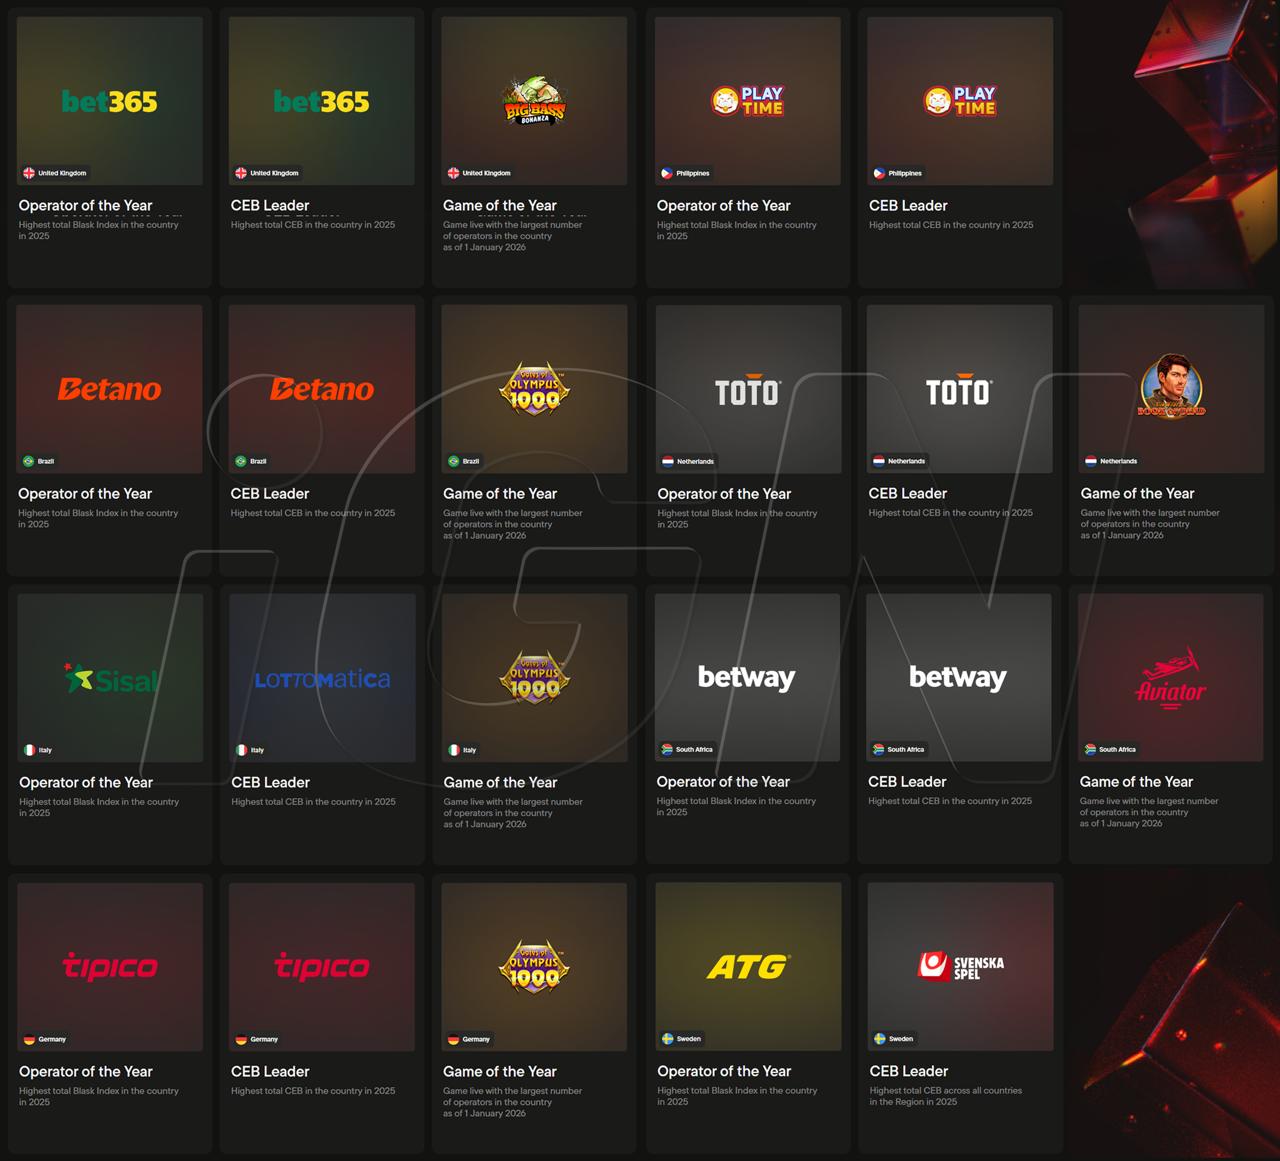Click Philippines flag badge on Play Time CEB Leader card
The width and height of the screenshot is (1280, 1161).
tap(897, 173)
